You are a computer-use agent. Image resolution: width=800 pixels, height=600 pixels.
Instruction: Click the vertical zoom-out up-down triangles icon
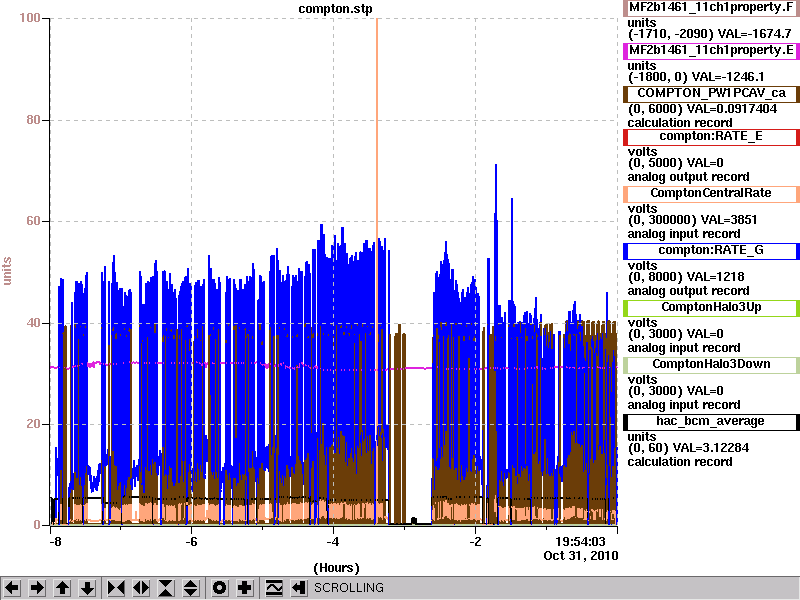pyautogui.click(x=191, y=588)
